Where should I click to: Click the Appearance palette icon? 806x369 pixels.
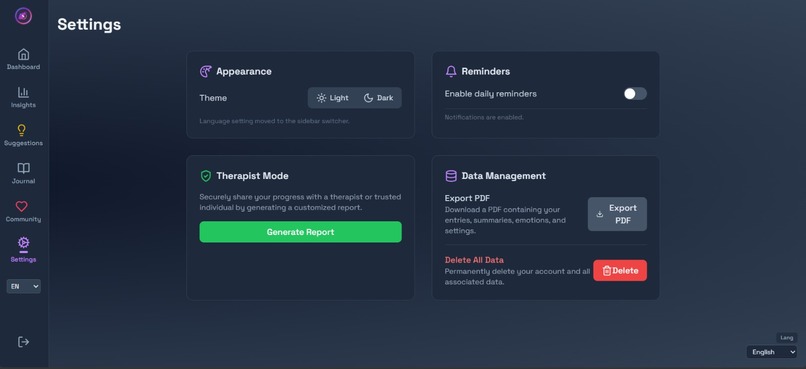(x=206, y=71)
